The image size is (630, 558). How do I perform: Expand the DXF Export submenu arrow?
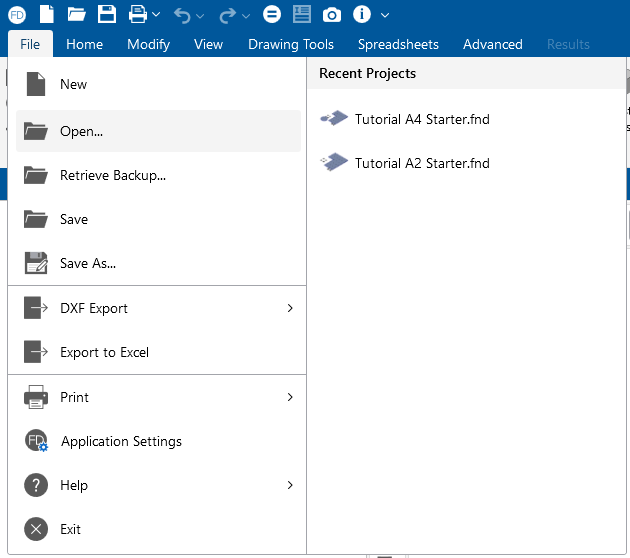tap(290, 308)
